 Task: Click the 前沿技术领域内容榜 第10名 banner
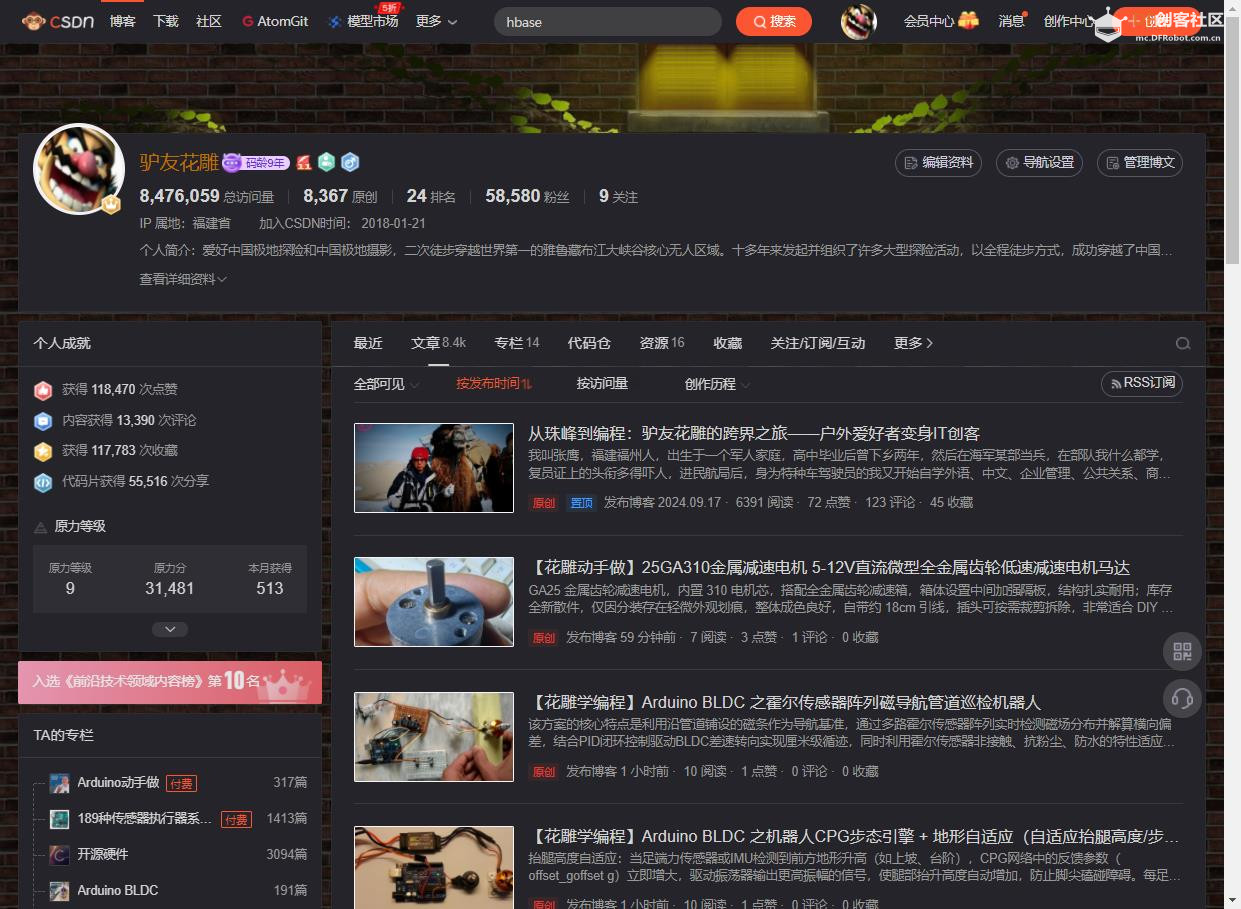tap(170, 682)
